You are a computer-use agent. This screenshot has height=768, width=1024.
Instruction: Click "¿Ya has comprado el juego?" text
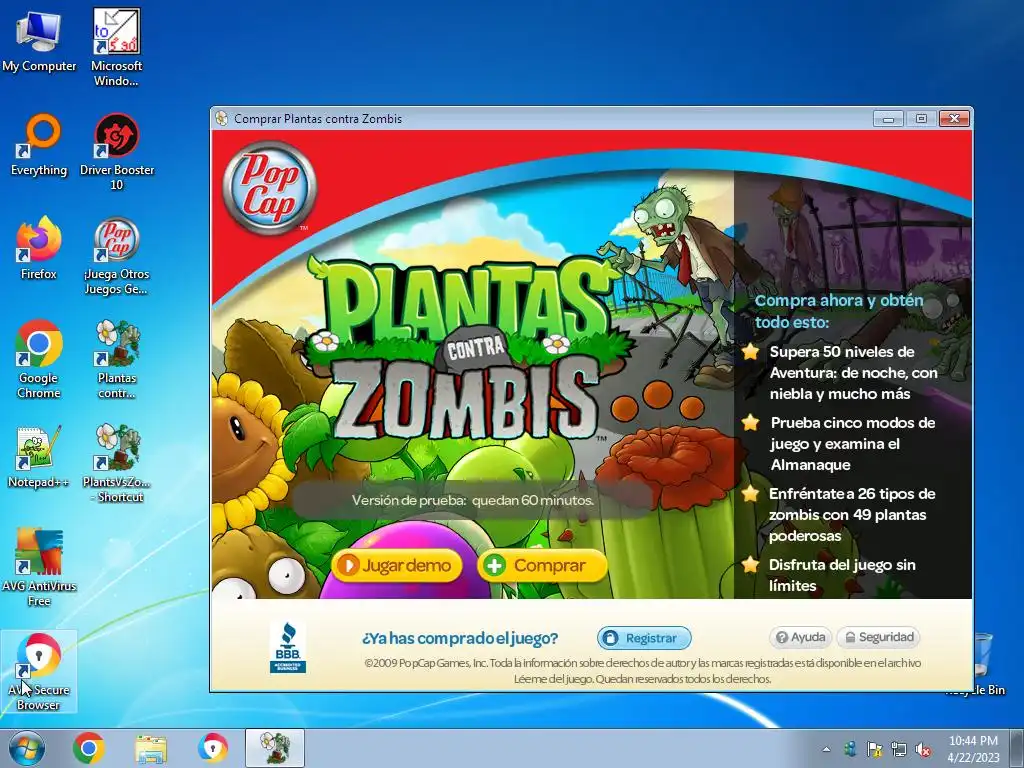(460, 638)
